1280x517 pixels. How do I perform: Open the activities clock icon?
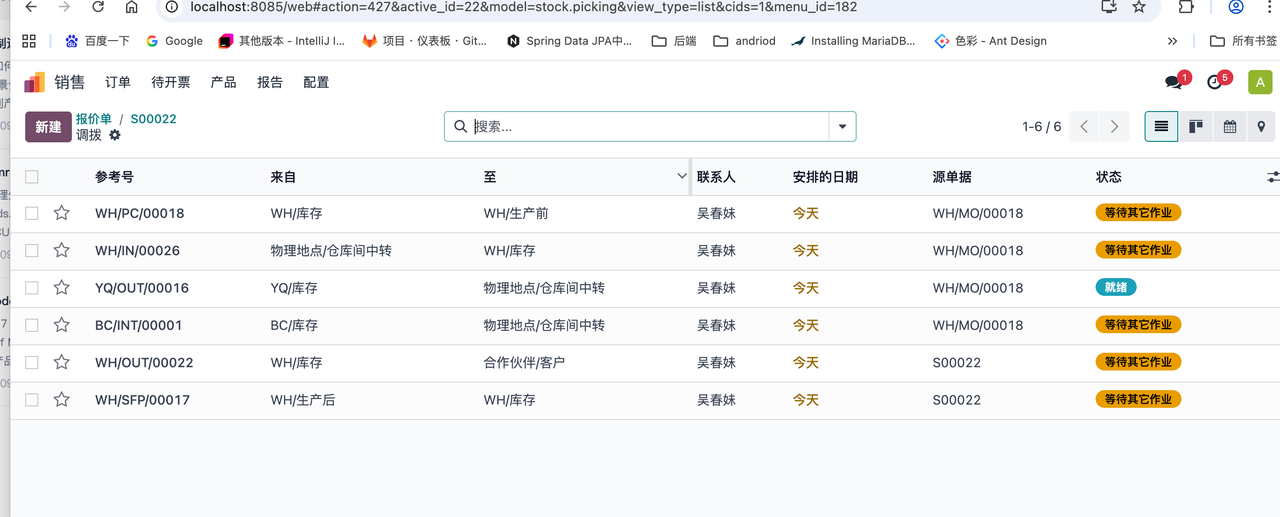coord(1215,82)
